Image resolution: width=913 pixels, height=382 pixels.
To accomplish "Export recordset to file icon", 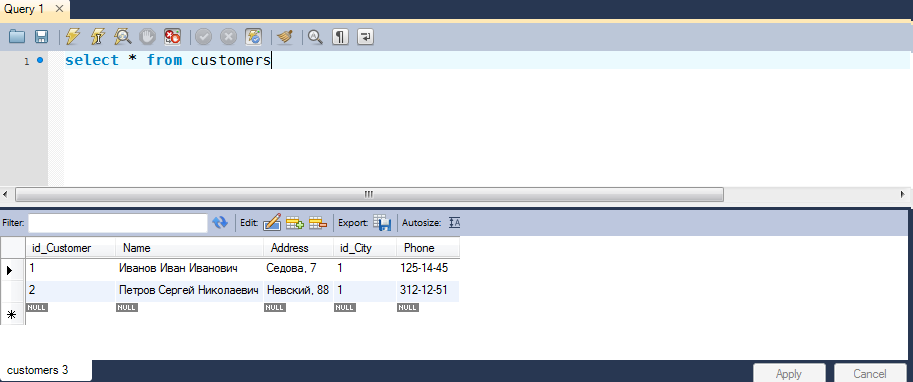I will coord(382,222).
